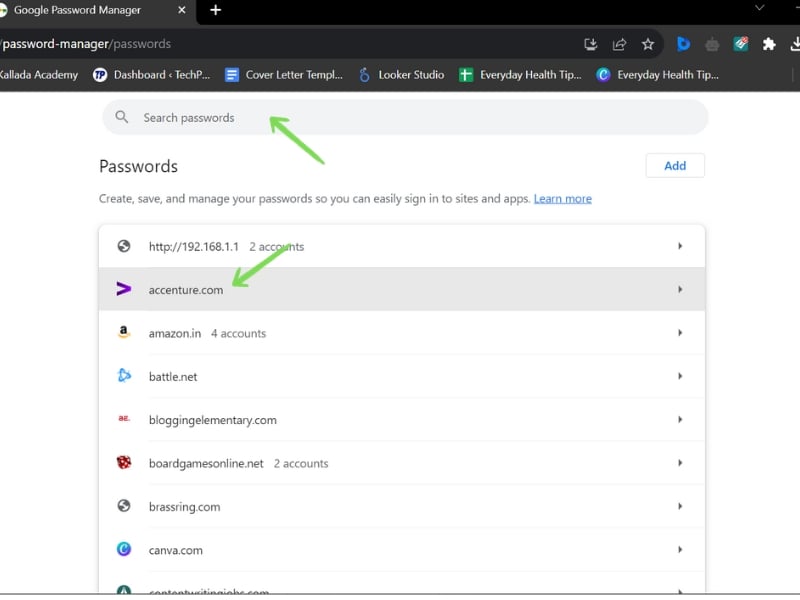Click the amazon.in favicon
The image size is (800, 600).
click(123, 332)
